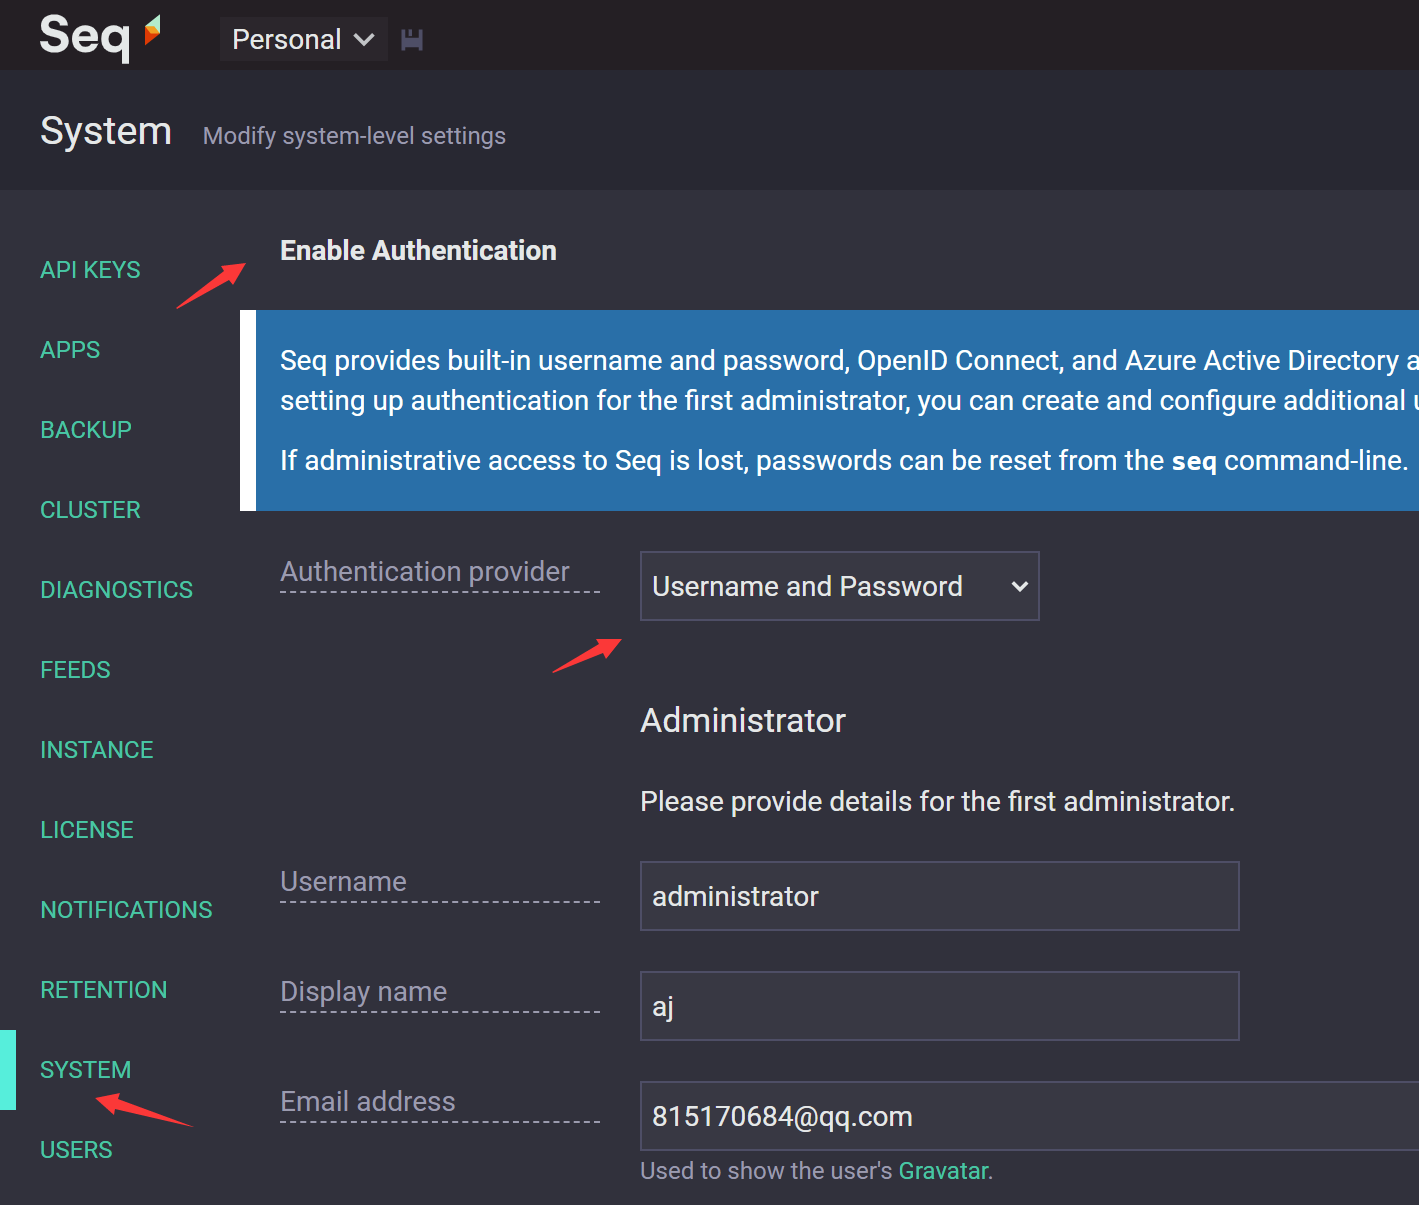Click the Authentication provider label
Screen dimensions: 1419x1205
tap(425, 572)
